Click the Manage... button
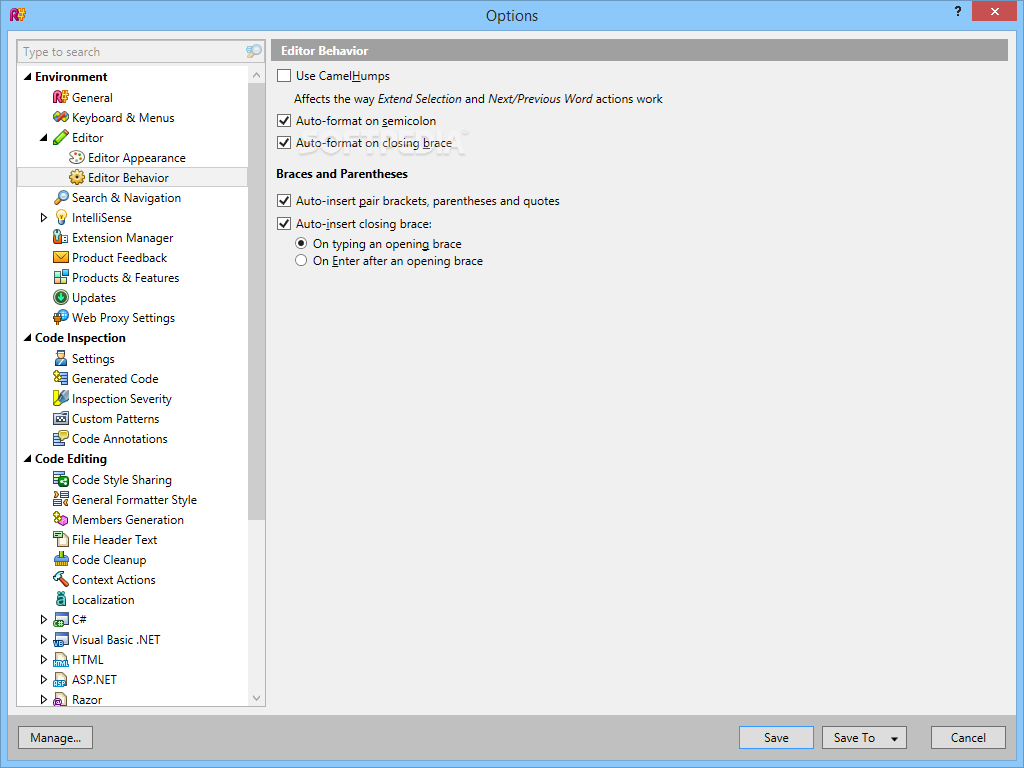 56,737
